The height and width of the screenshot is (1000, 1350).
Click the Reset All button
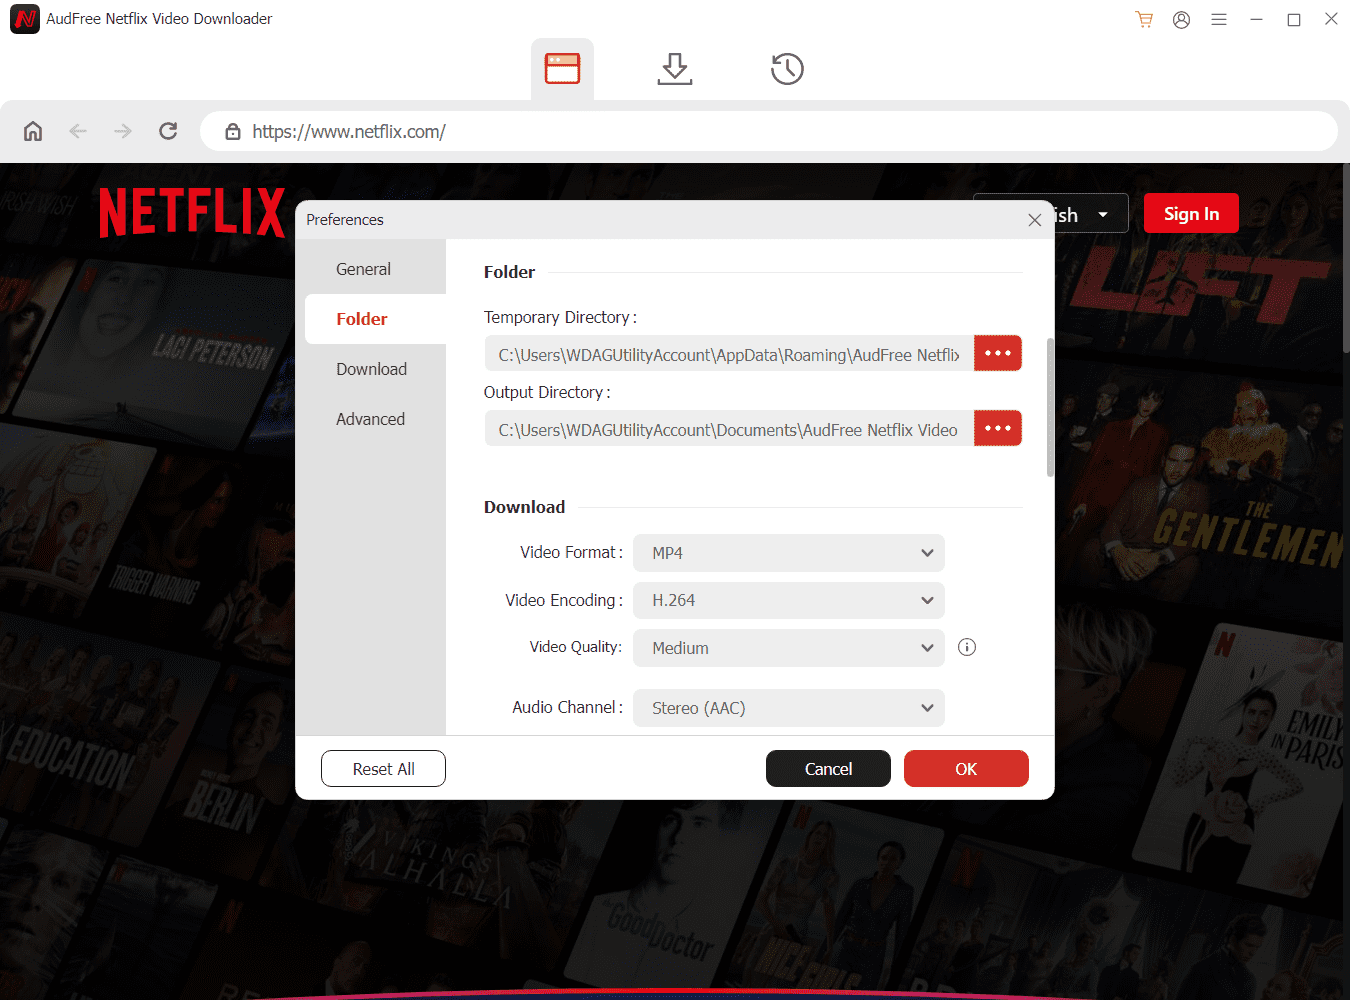383,769
